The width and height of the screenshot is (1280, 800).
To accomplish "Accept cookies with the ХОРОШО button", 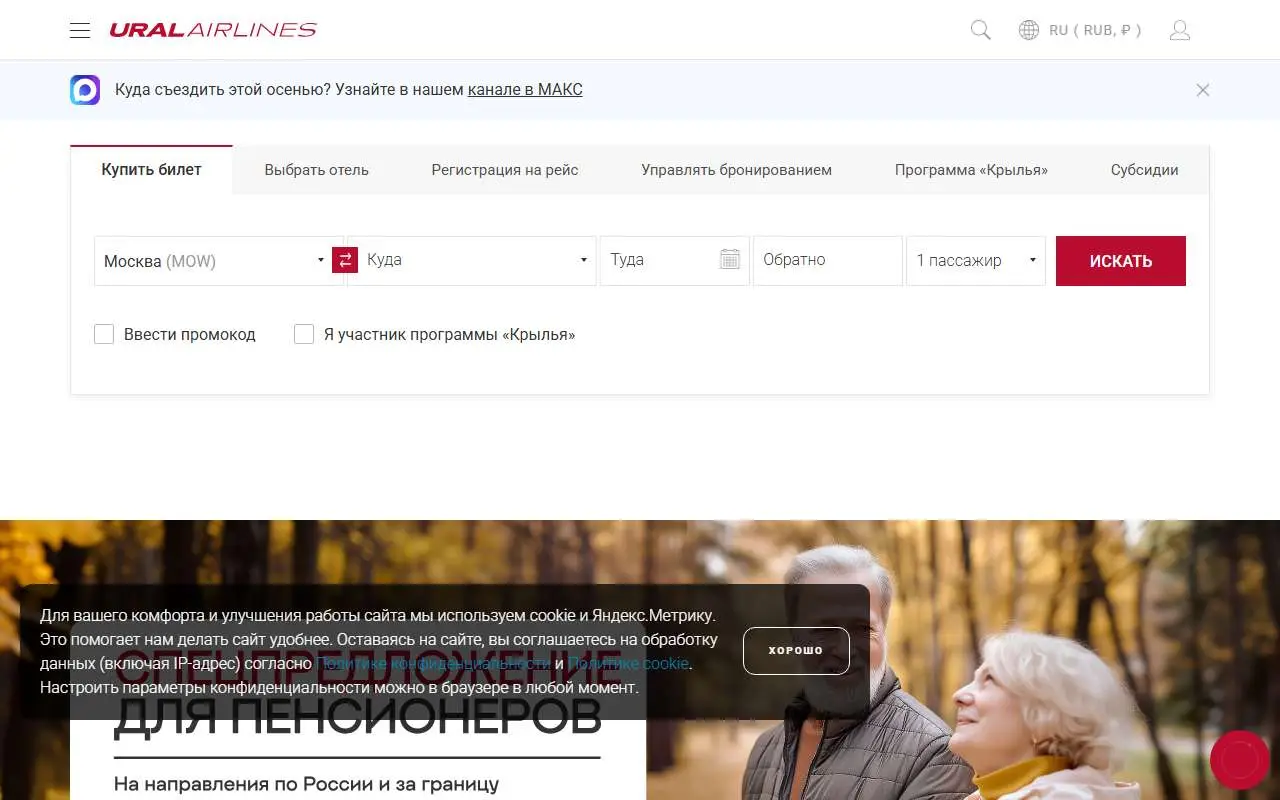I will click(x=796, y=651).
